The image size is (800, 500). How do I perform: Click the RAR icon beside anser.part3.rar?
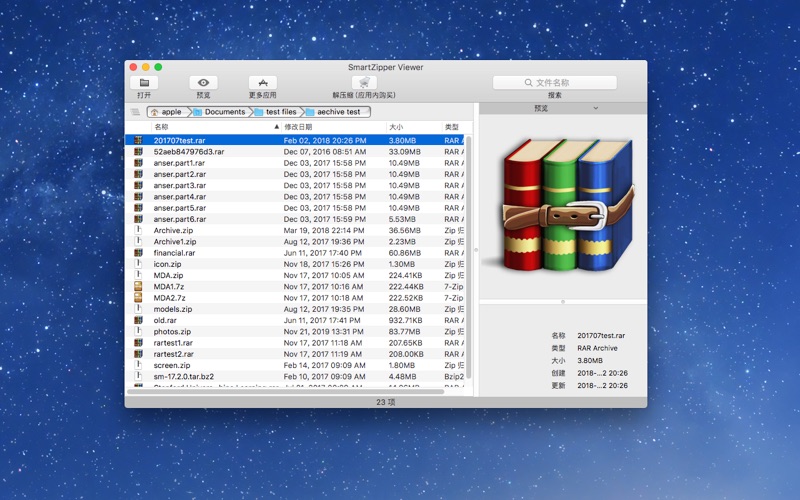click(138, 185)
